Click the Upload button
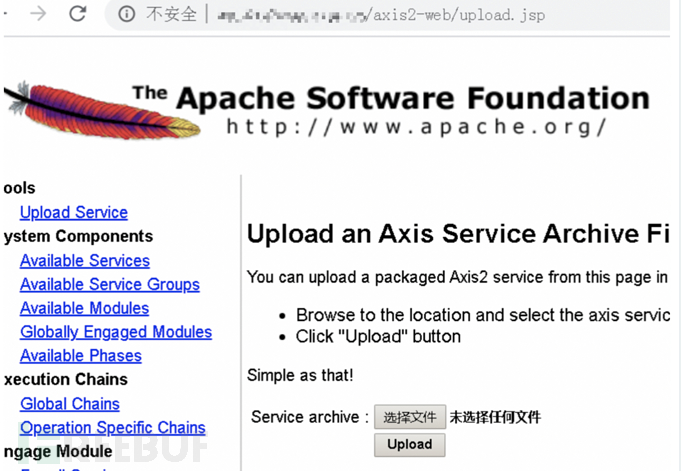The height and width of the screenshot is (471, 690). [410, 445]
